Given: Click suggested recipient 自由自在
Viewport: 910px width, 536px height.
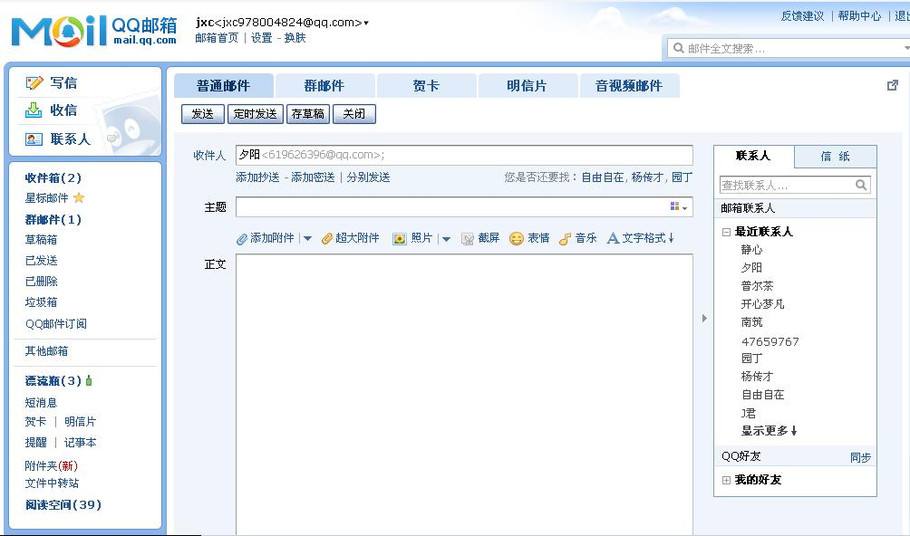Looking at the screenshot, I should coord(603,178).
